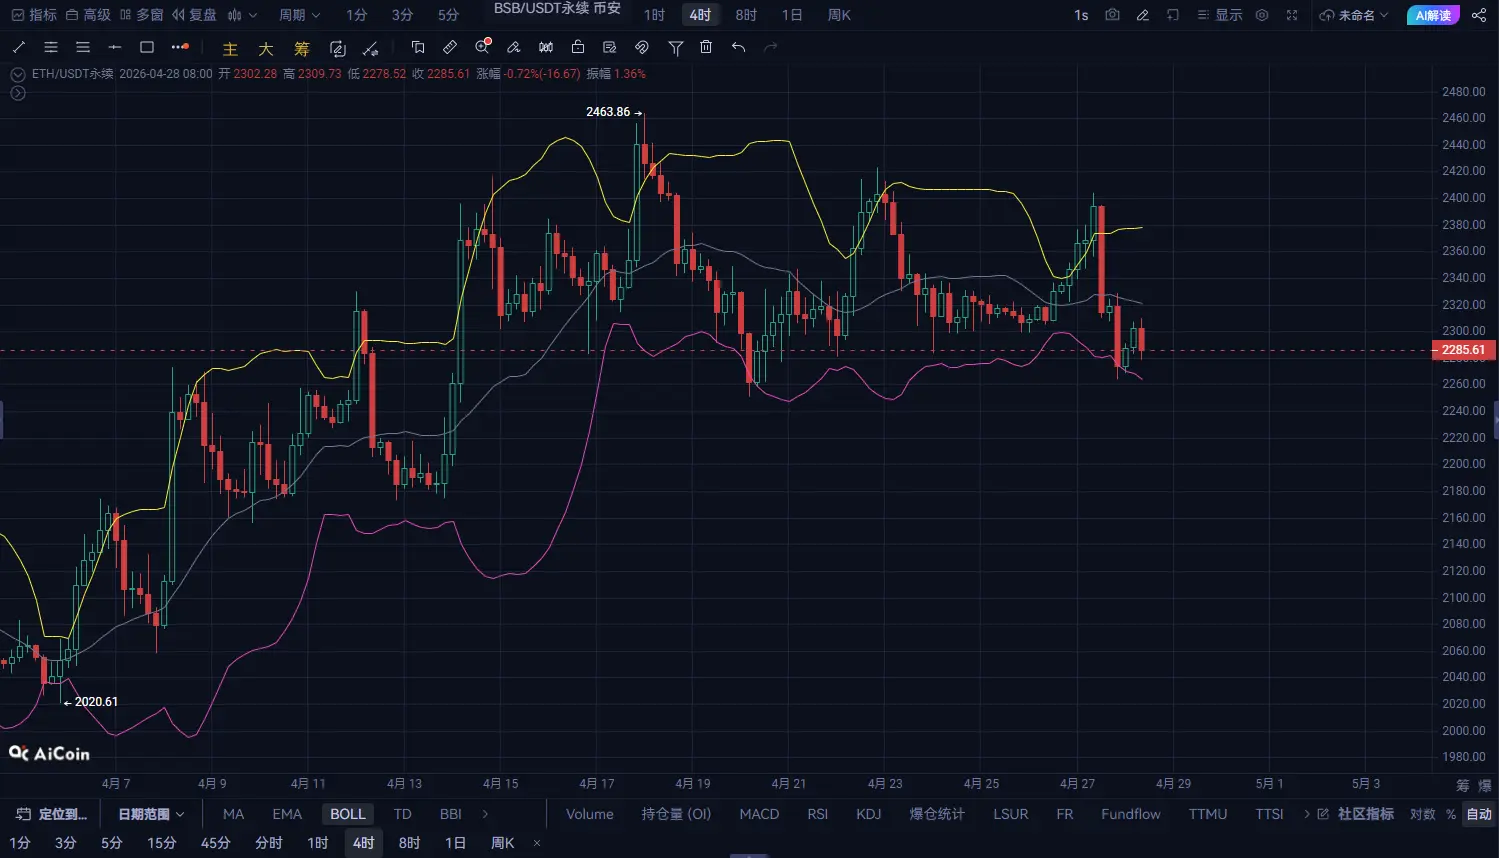This screenshot has width=1499, height=858.
Task: Expand the 日期范围 date range dropdown
Action: point(151,814)
